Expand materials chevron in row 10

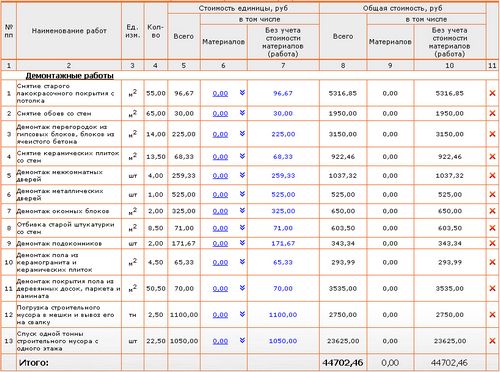pos(242,262)
